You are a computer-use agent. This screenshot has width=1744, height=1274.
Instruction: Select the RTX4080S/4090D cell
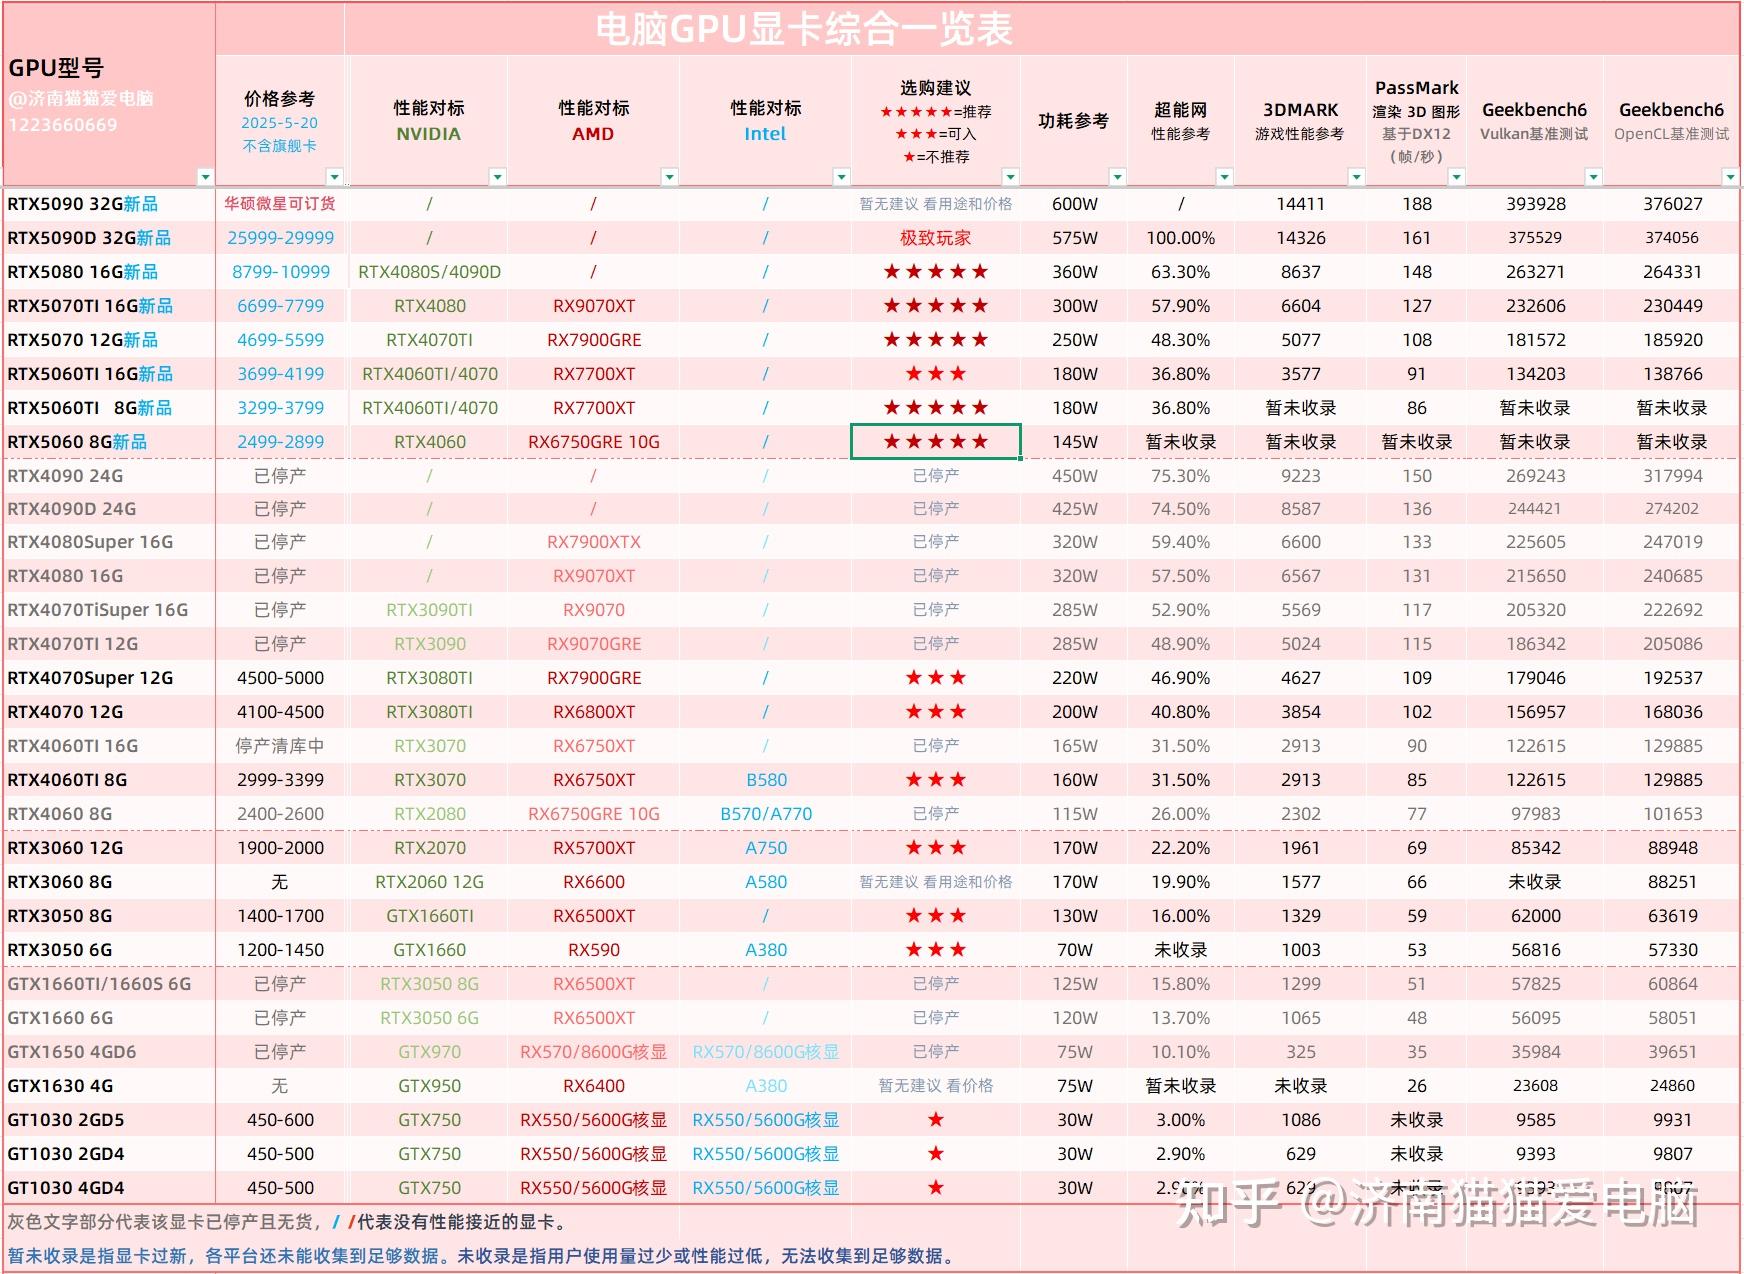(429, 272)
